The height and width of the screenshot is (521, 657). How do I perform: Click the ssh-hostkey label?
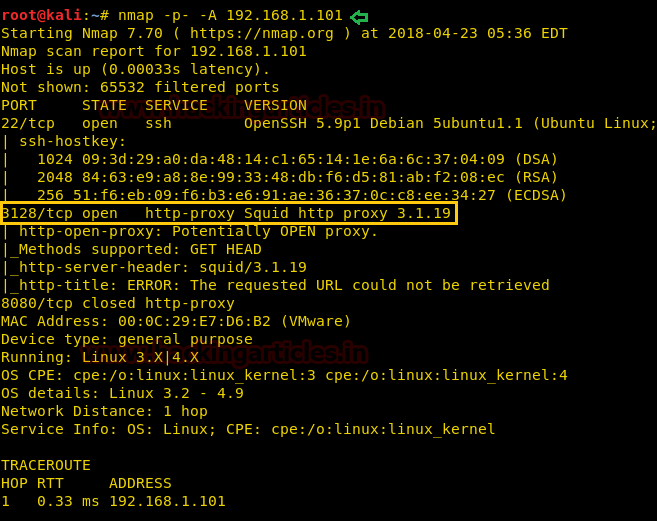72,141
